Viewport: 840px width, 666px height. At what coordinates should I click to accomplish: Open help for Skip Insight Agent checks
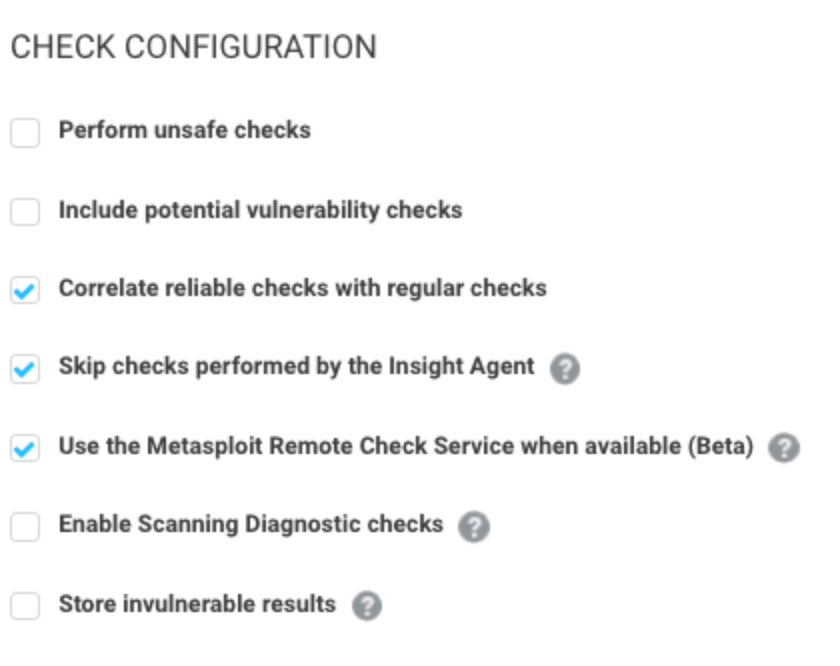click(x=565, y=369)
